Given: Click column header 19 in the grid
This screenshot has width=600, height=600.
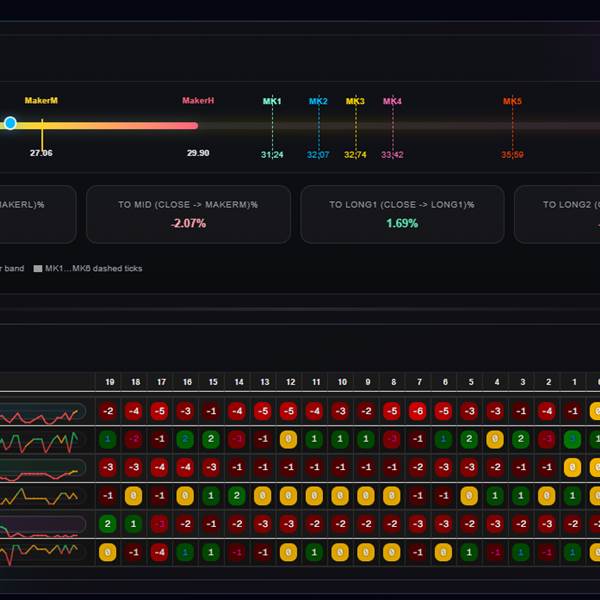Looking at the screenshot, I should pyautogui.click(x=109, y=382).
